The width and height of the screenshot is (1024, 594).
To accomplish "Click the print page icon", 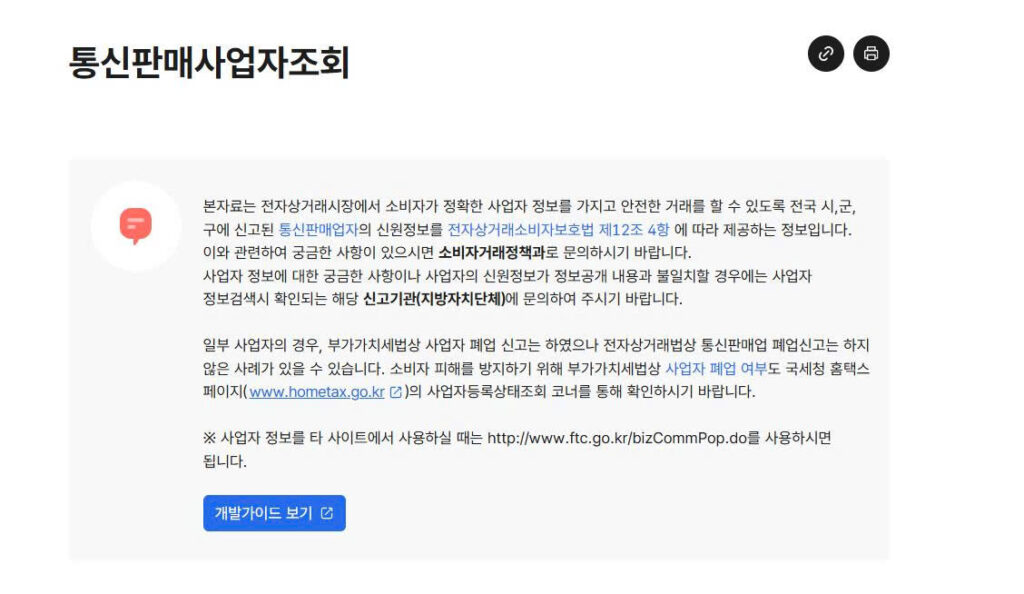I will point(871,54).
